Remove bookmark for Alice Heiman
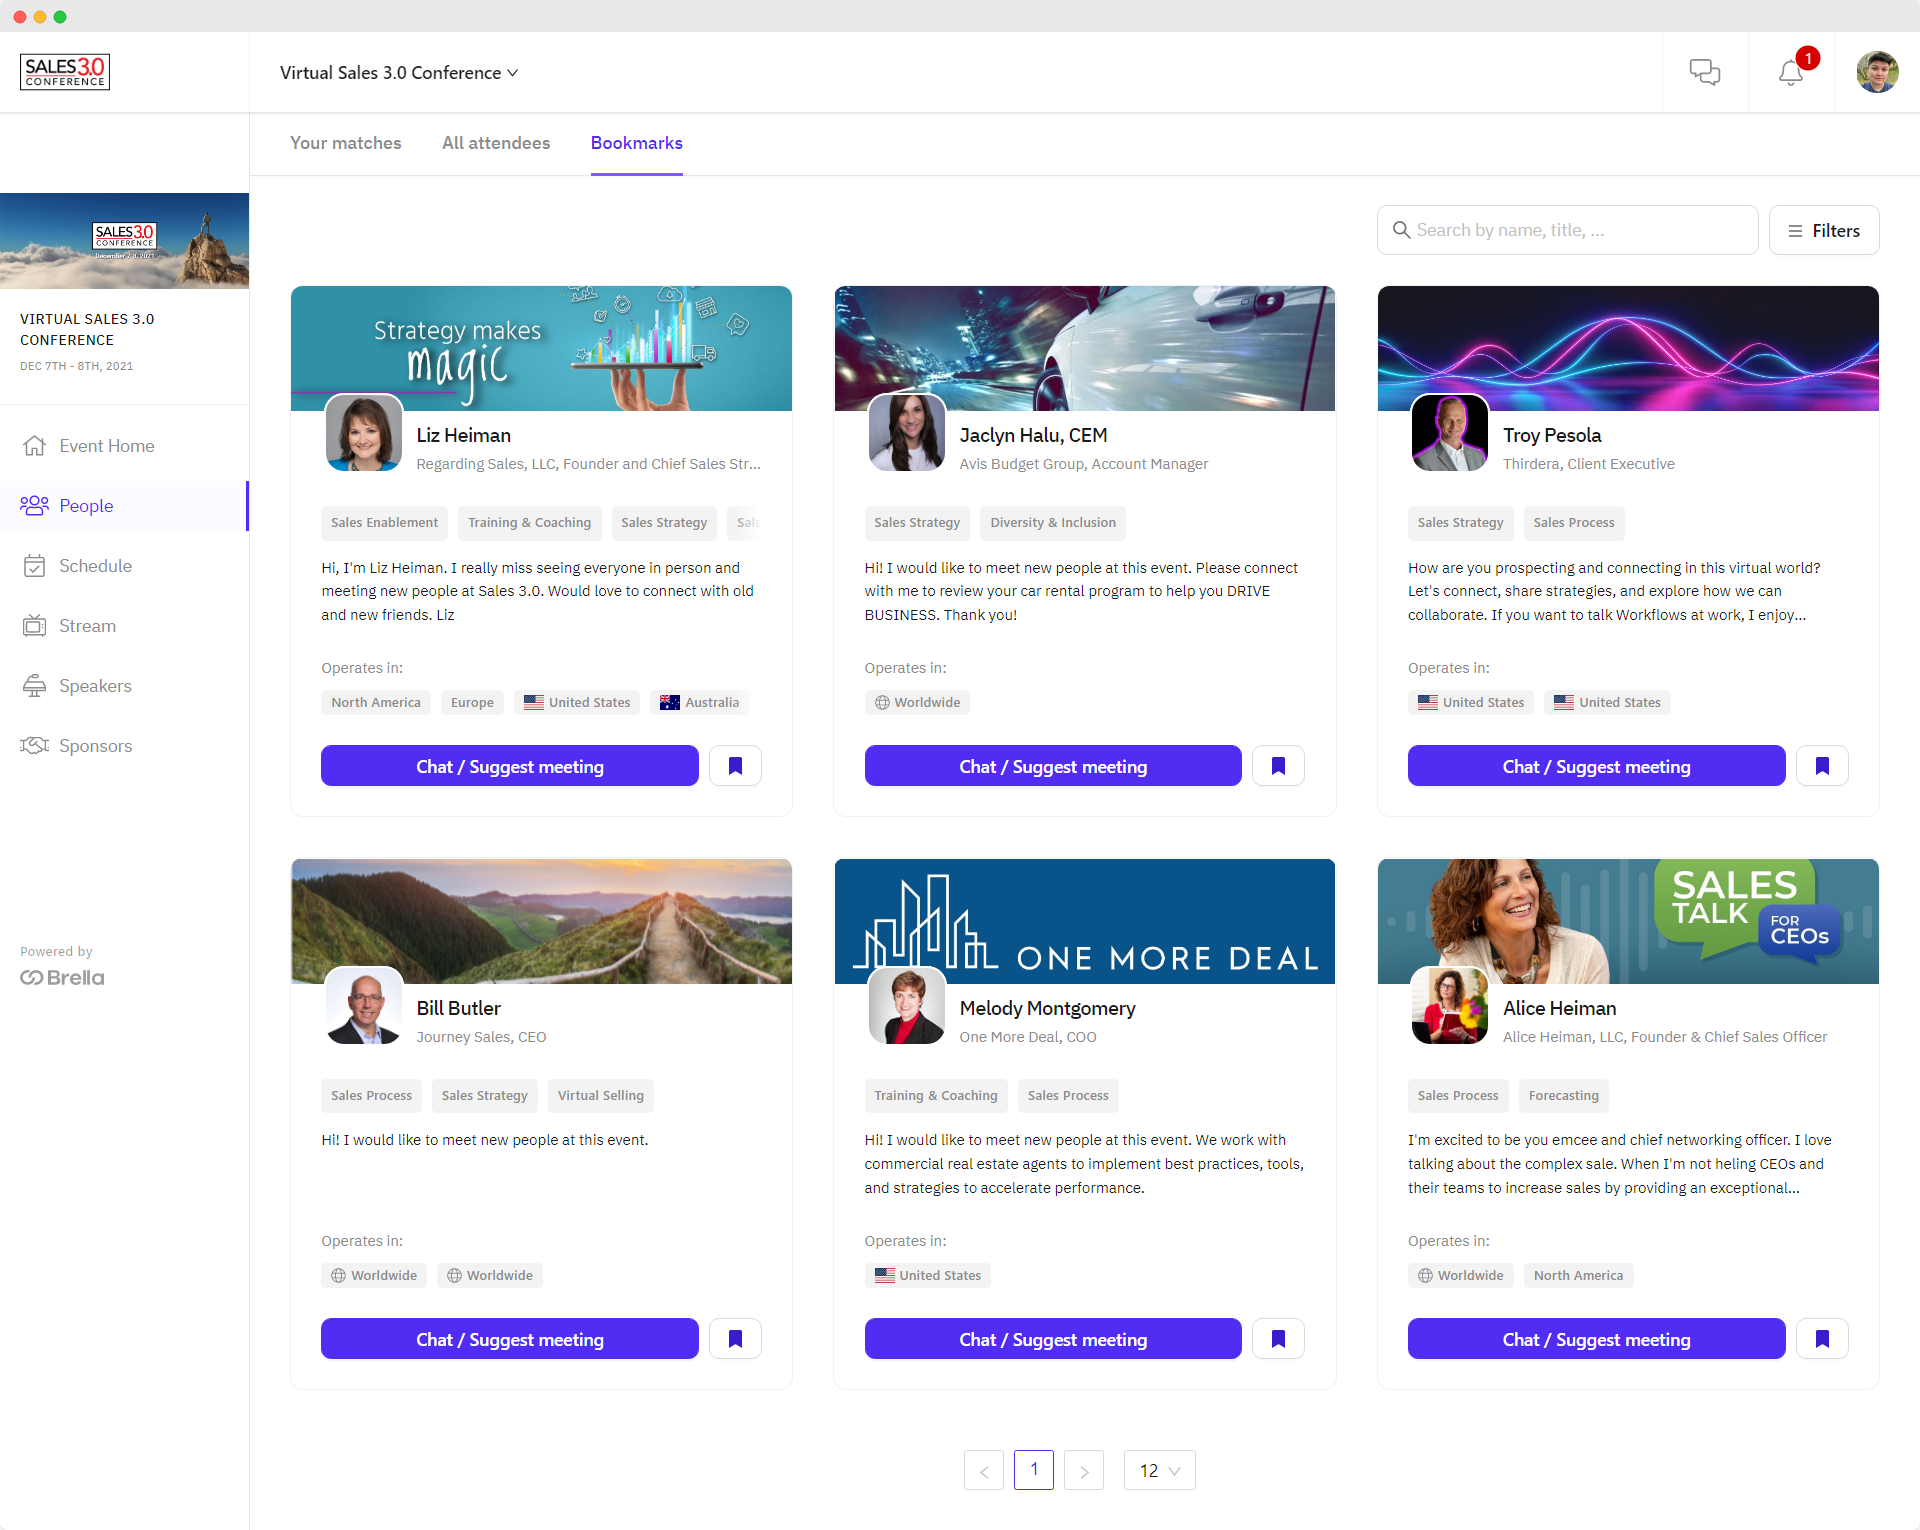The width and height of the screenshot is (1920, 1530). (x=1822, y=1339)
